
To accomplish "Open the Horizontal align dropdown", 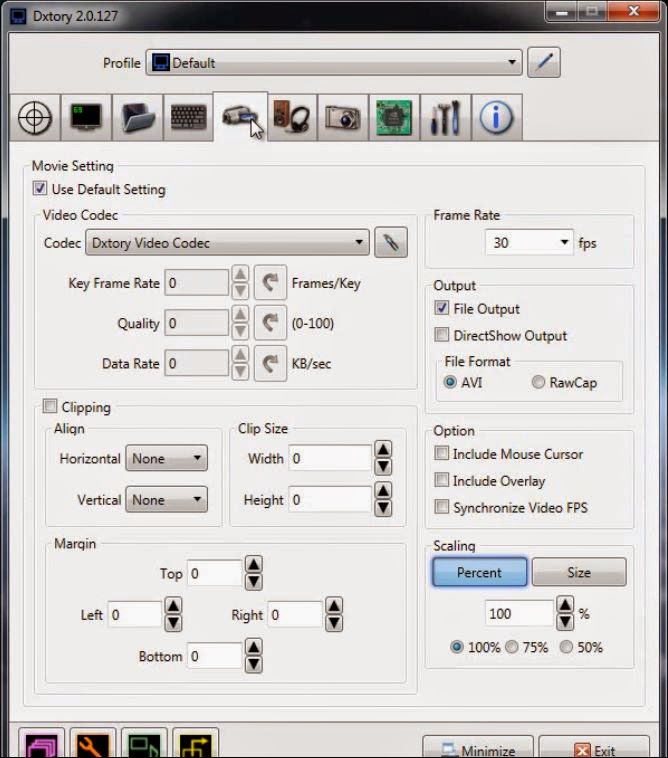I will [166, 458].
